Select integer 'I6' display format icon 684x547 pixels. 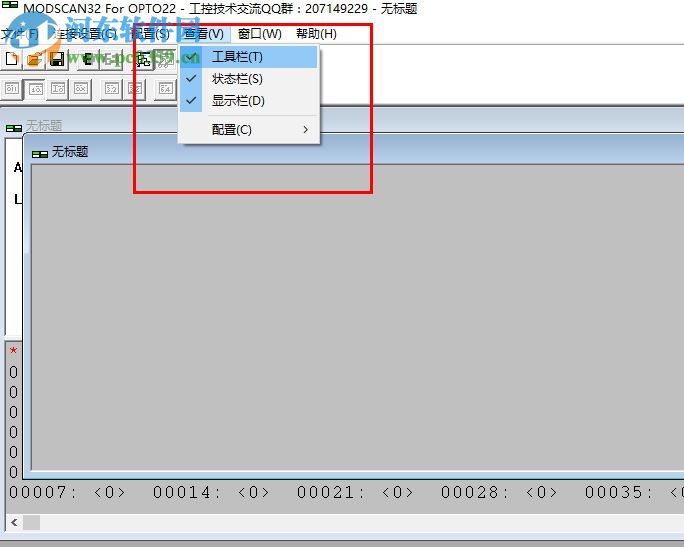click(58, 89)
